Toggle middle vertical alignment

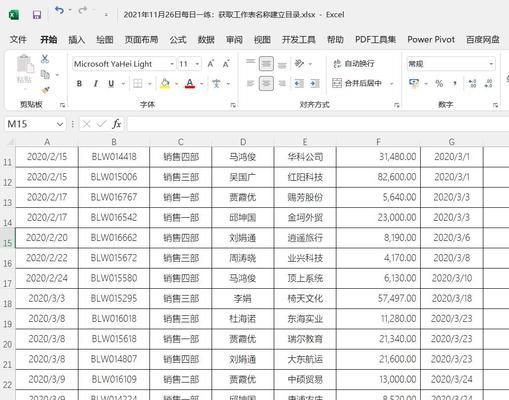(266, 64)
